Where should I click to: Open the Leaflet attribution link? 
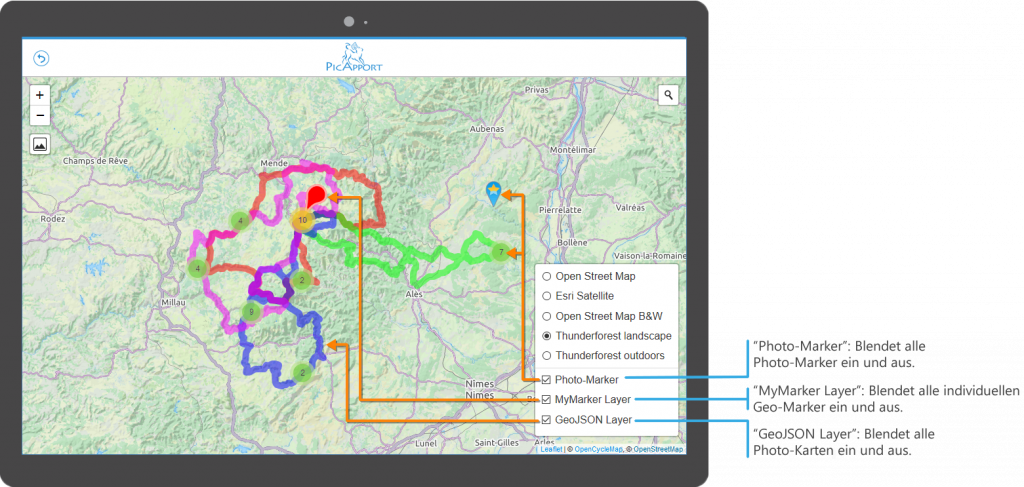click(x=551, y=450)
